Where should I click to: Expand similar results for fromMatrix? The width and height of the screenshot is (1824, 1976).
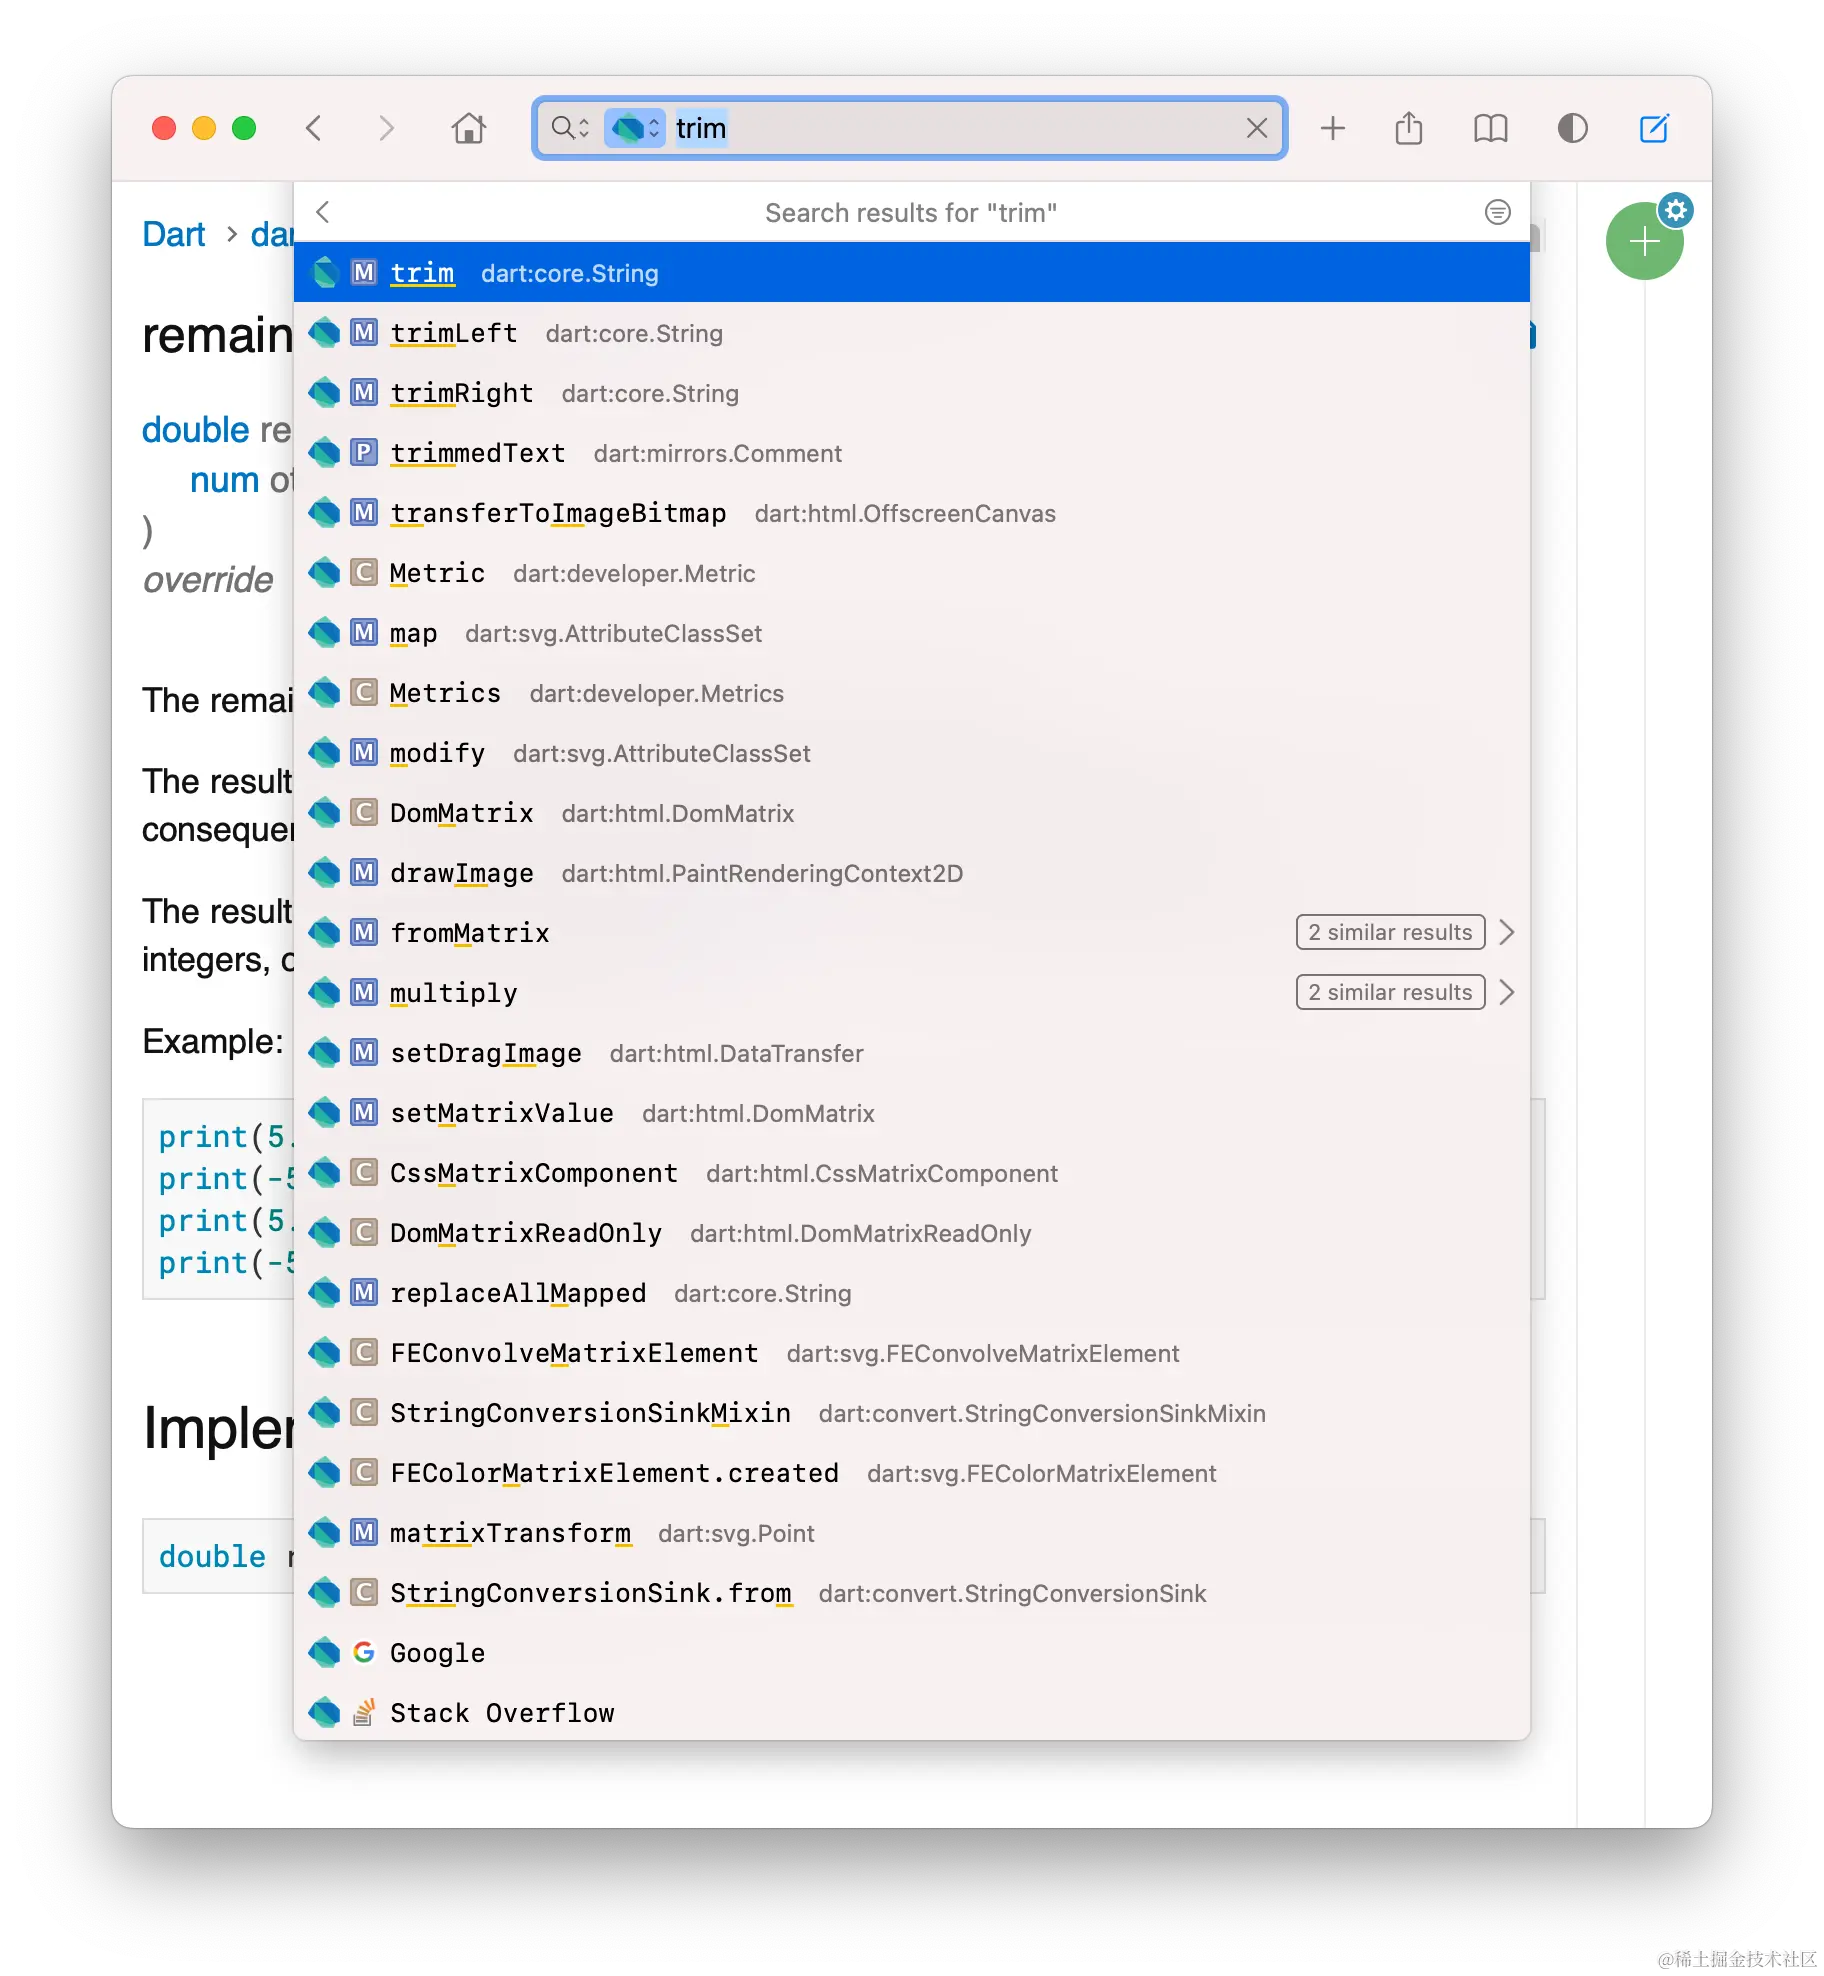coord(1390,932)
